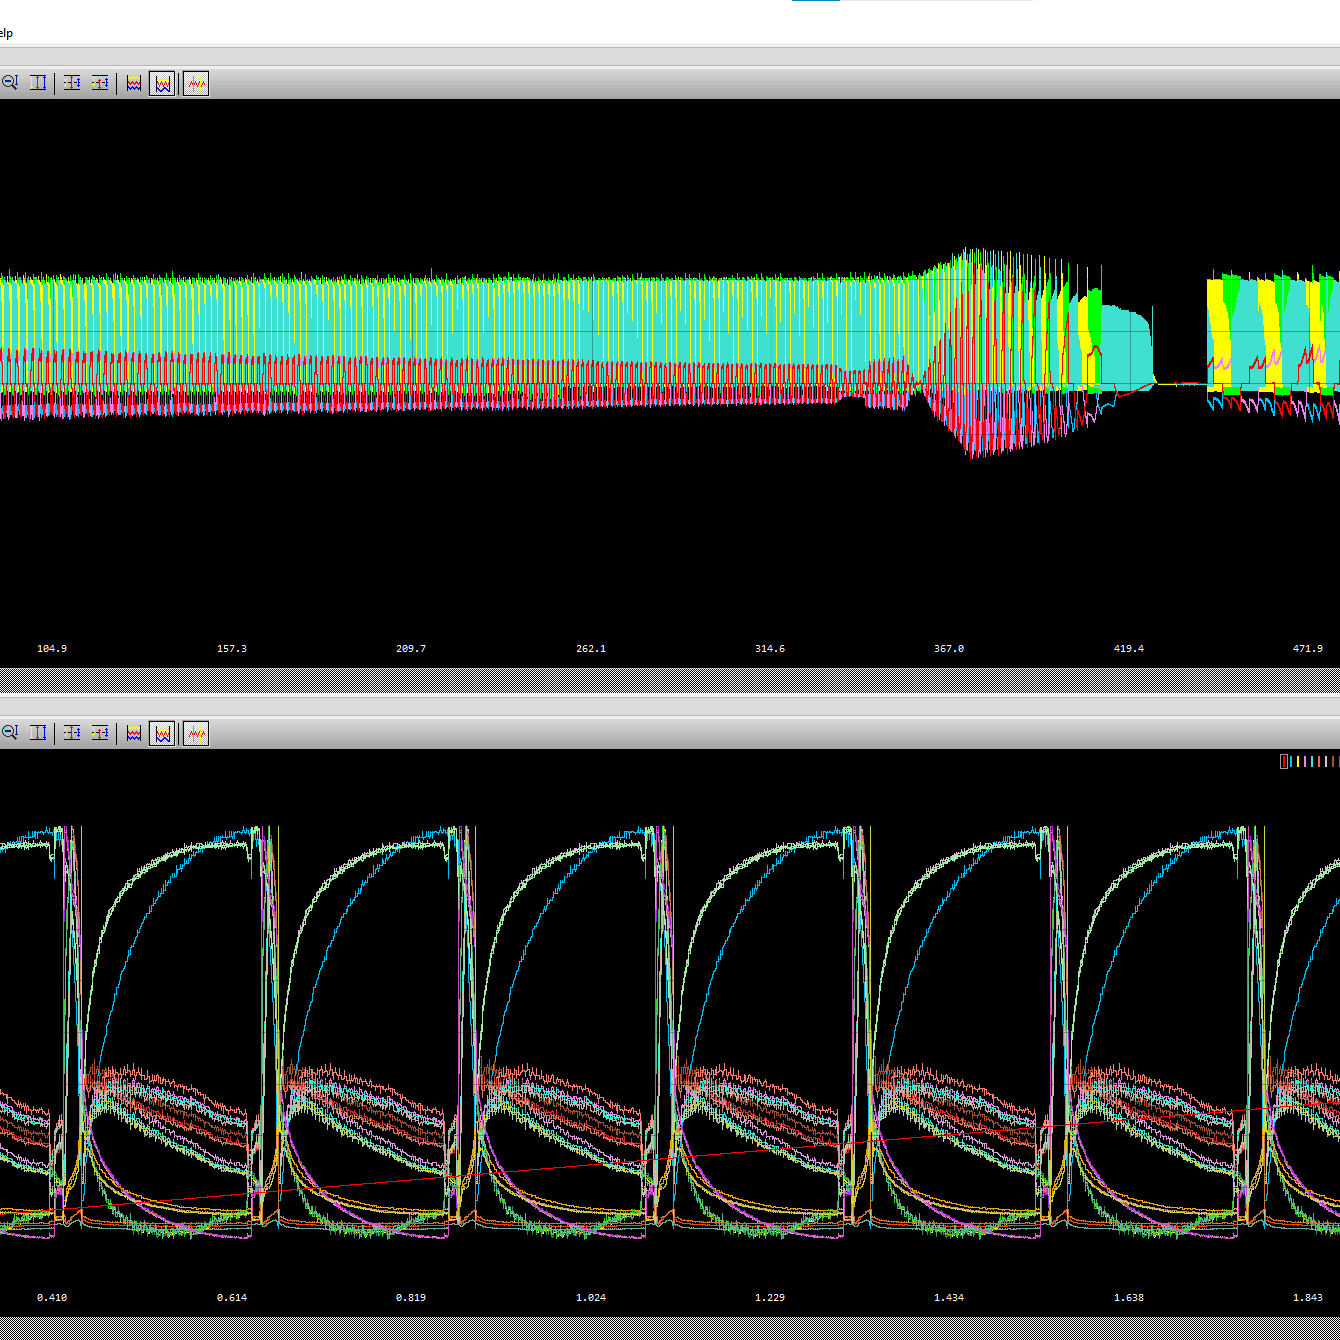Click the 419.4 time label on upper graph
This screenshot has height=1340, width=1340.
point(1129,648)
